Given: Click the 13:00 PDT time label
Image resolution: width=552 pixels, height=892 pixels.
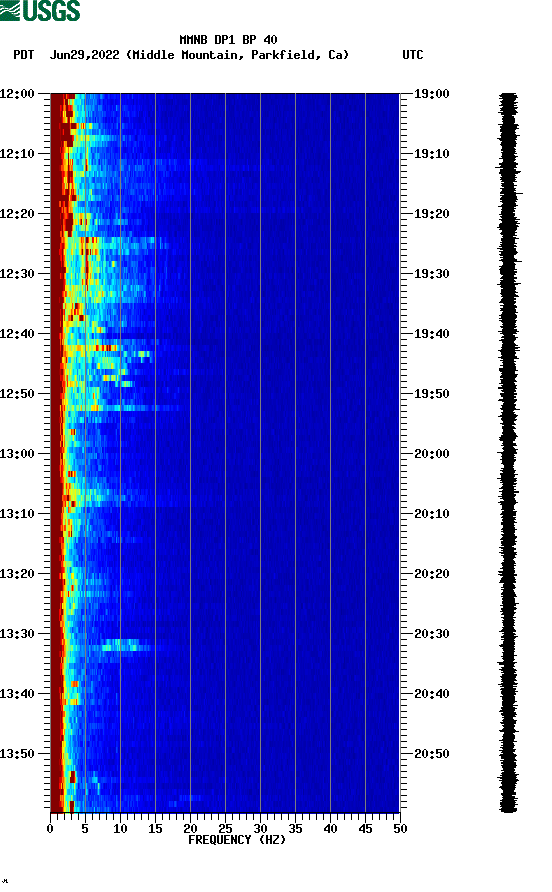Looking at the screenshot, I should 17,453.
